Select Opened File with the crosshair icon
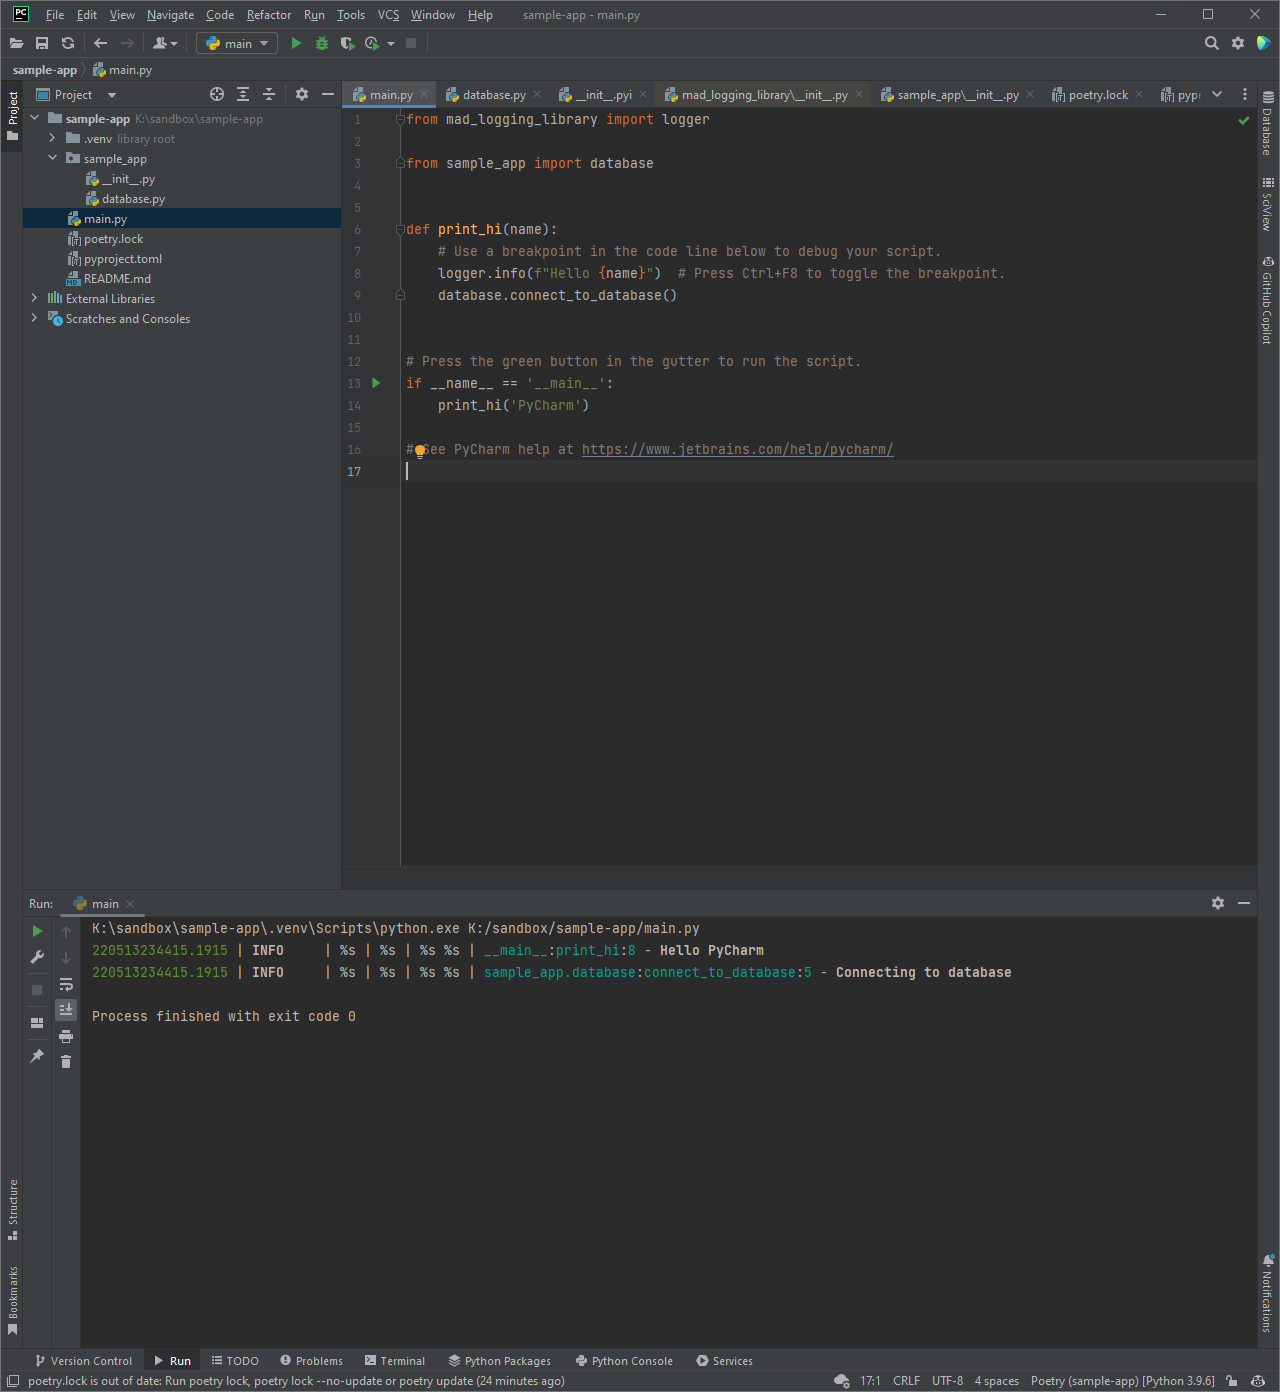Image resolution: width=1280 pixels, height=1392 pixels. (x=216, y=94)
